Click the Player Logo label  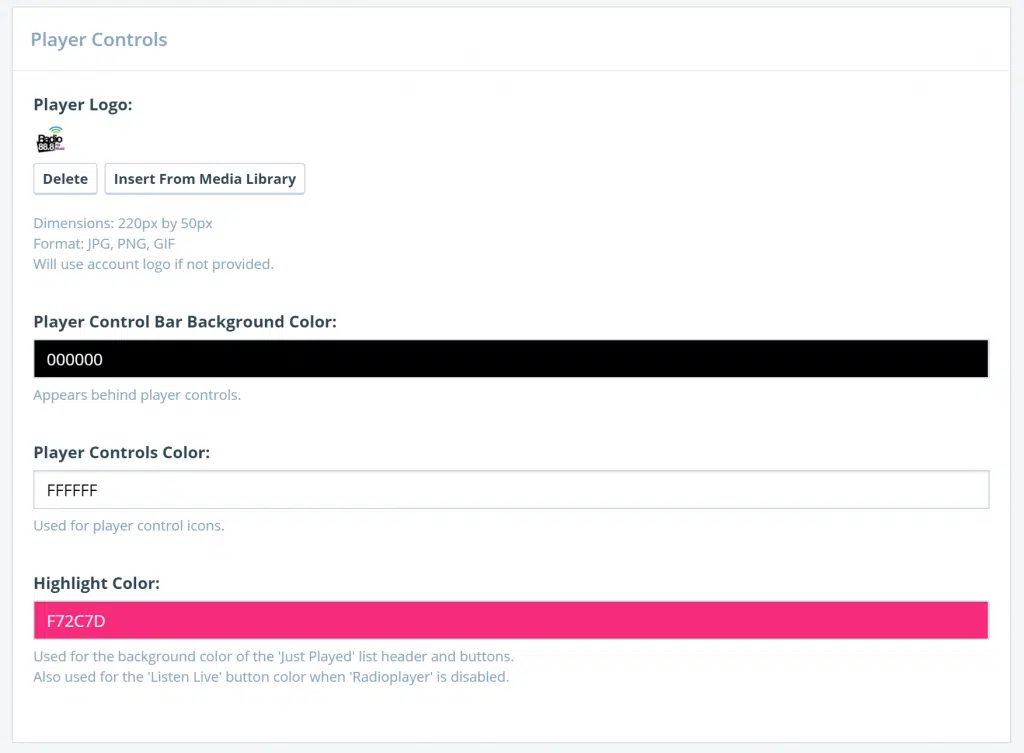coord(83,105)
